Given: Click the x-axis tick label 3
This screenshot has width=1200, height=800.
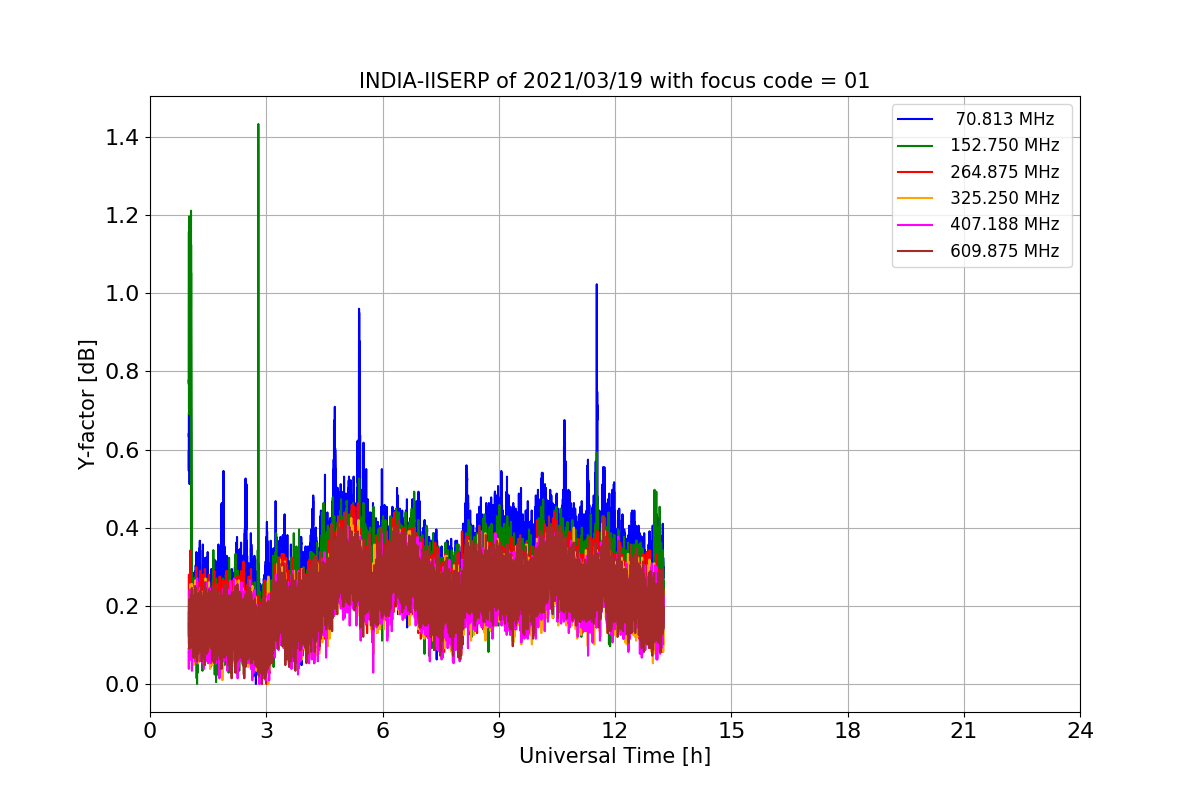Looking at the screenshot, I should coord(266,730).
